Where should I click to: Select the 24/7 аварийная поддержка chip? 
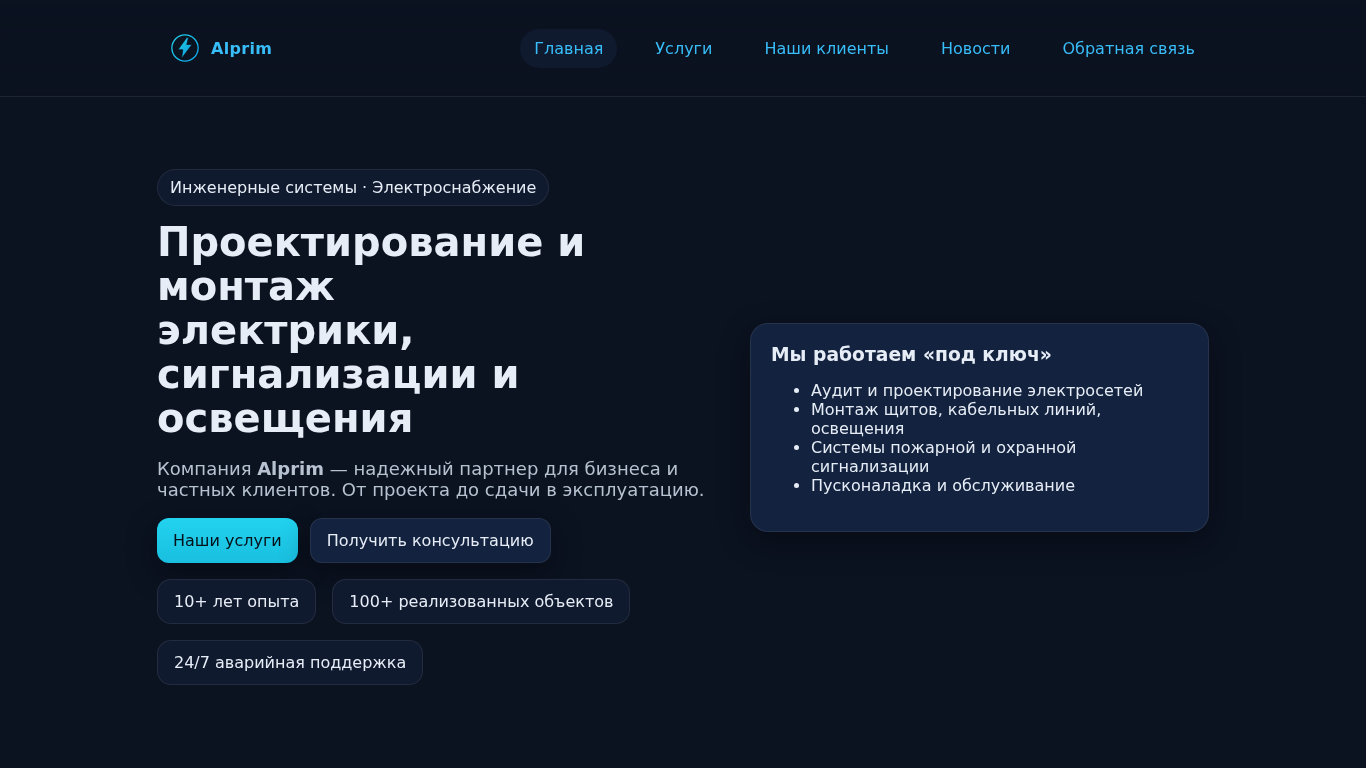click(x=289, y=662)
